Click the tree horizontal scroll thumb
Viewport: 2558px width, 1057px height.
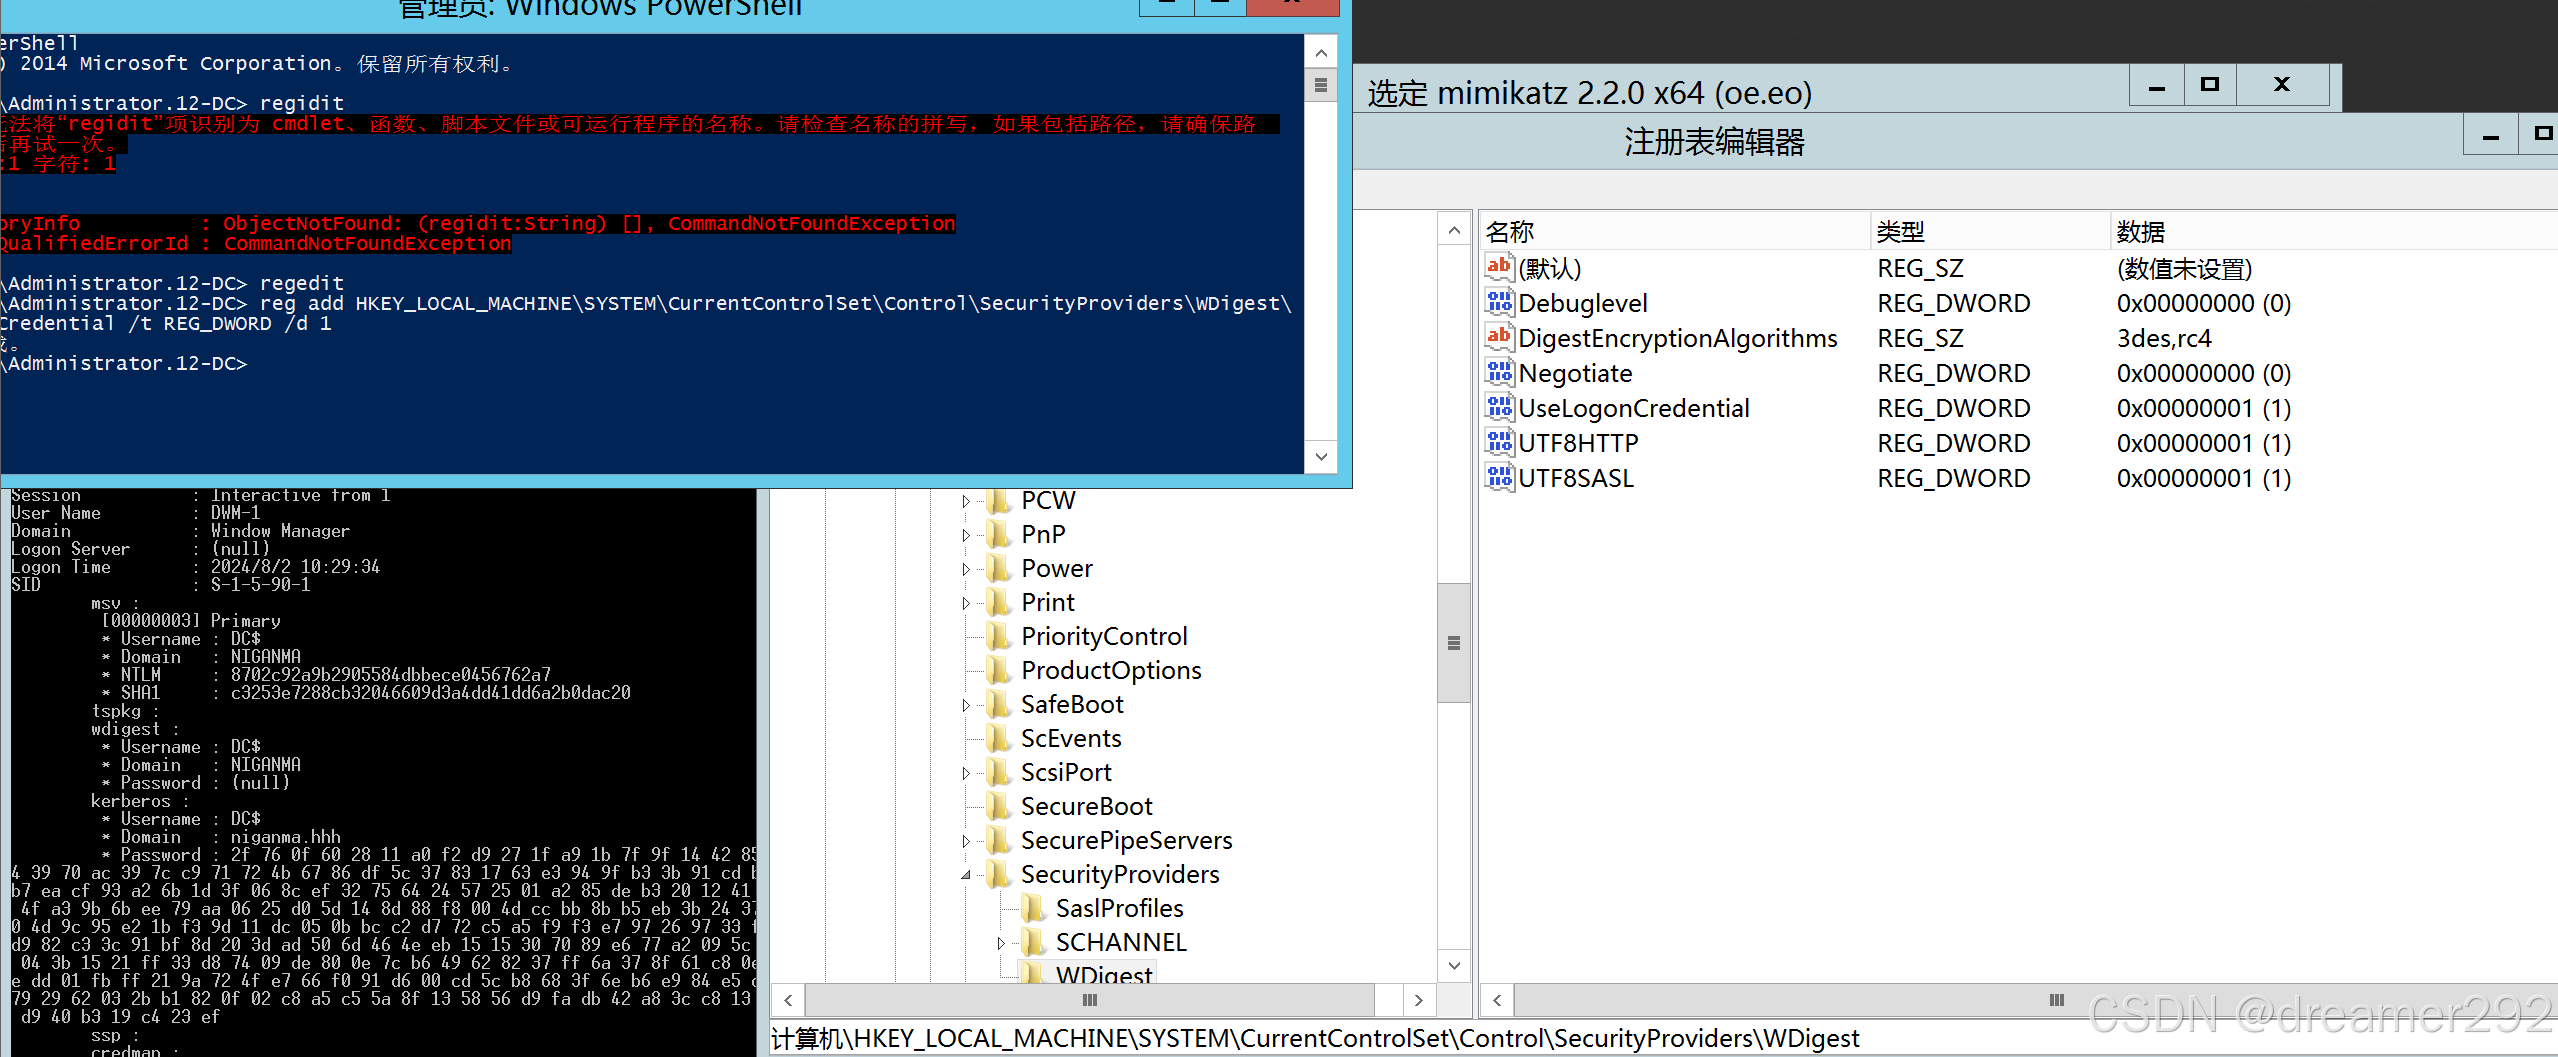click(1090, 1000)
